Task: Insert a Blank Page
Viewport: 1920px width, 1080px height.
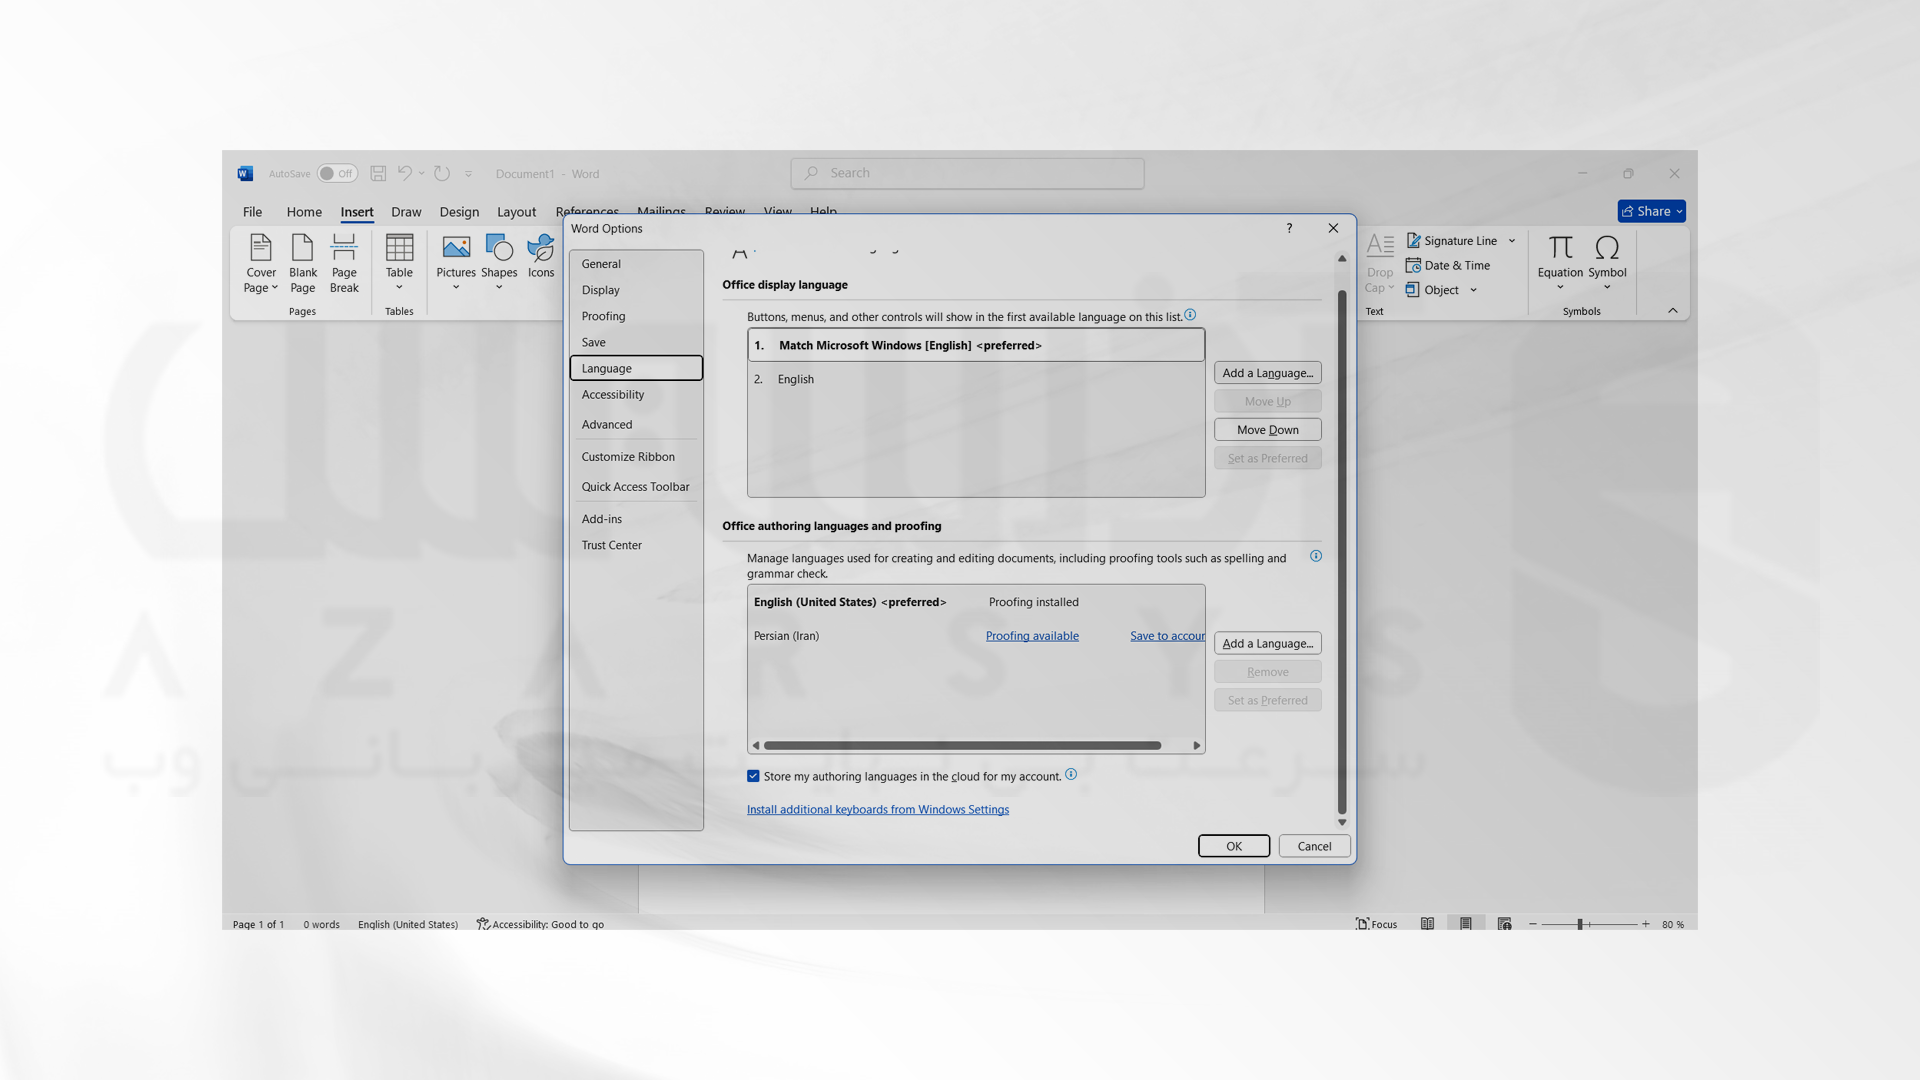Action: (x=303, y=264)
